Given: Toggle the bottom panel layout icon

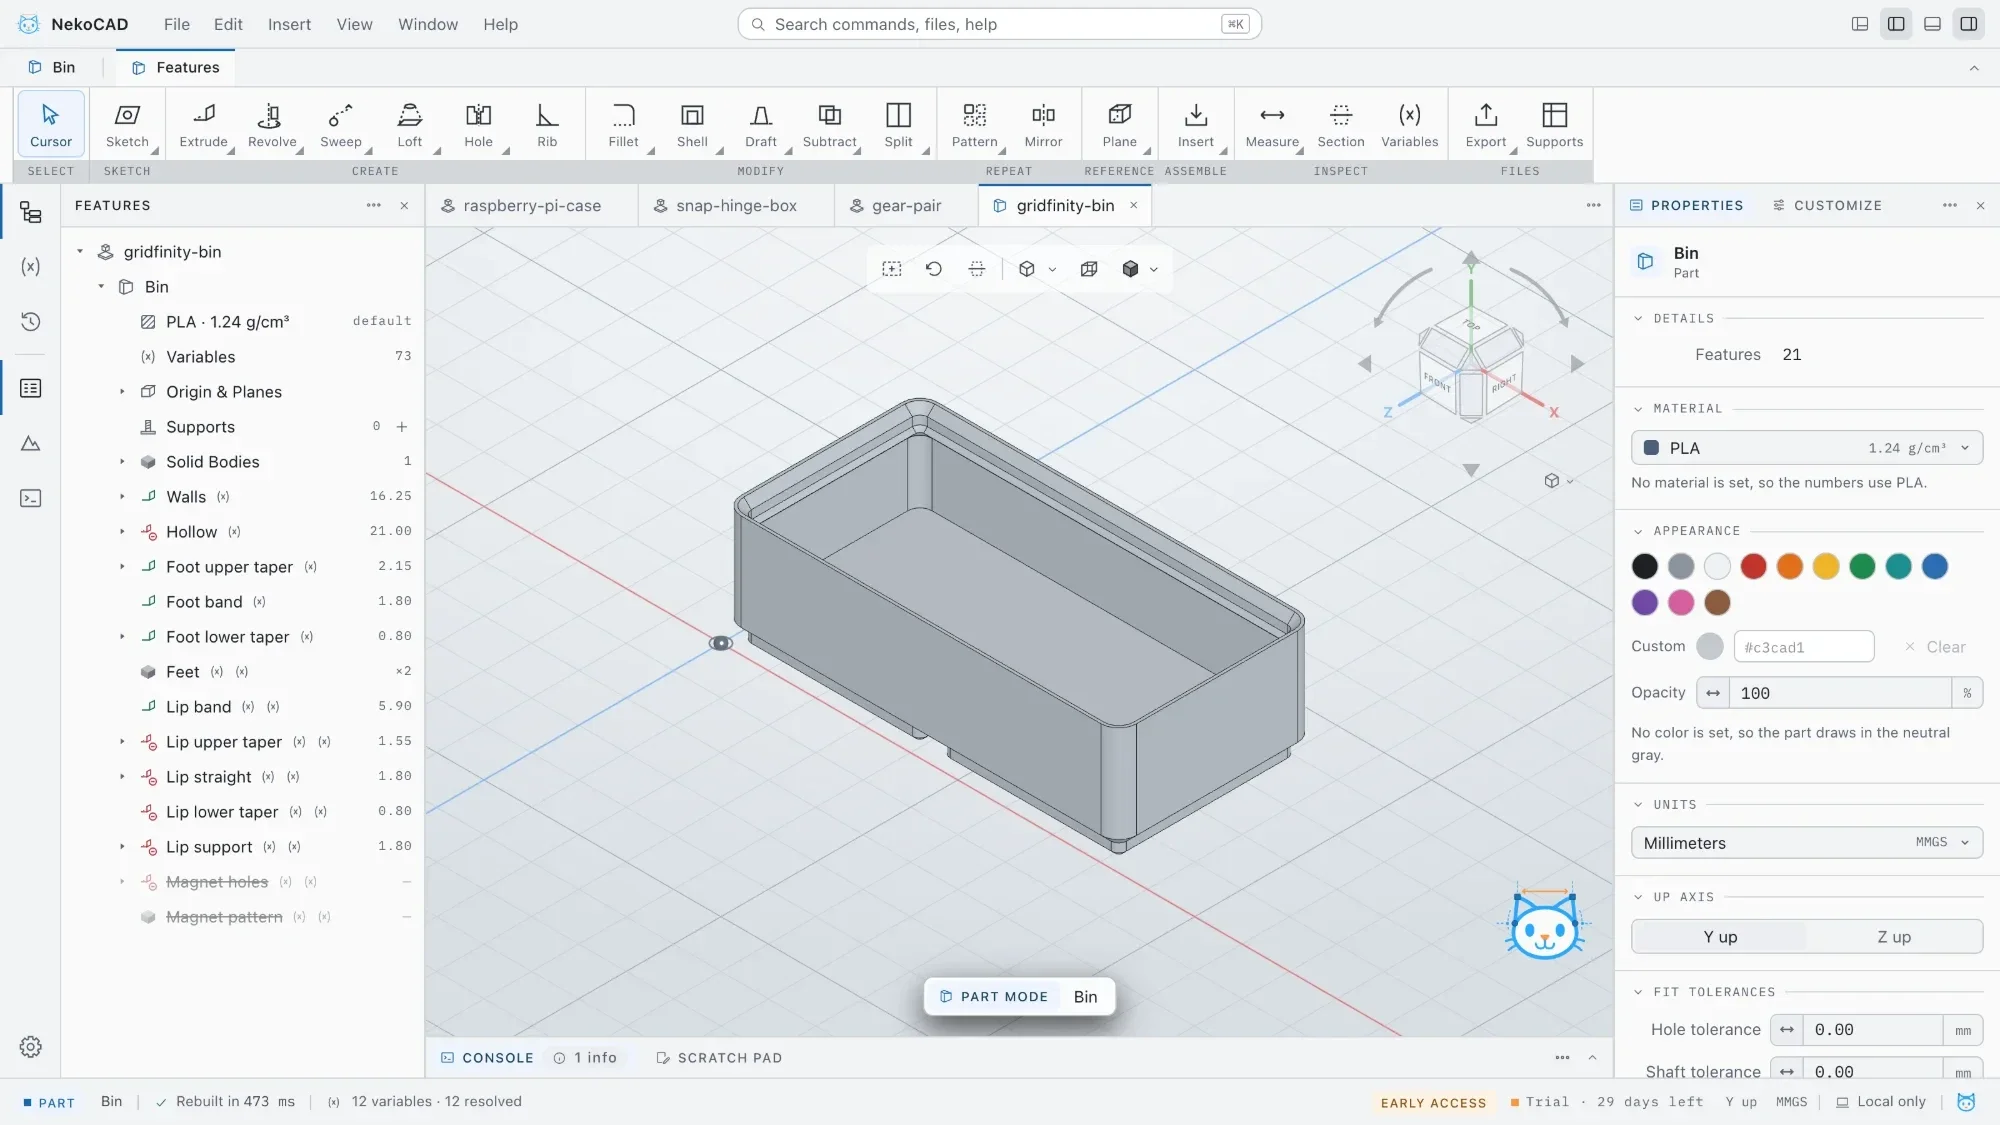Looking at the screenshot, I should coord(1932,24).
